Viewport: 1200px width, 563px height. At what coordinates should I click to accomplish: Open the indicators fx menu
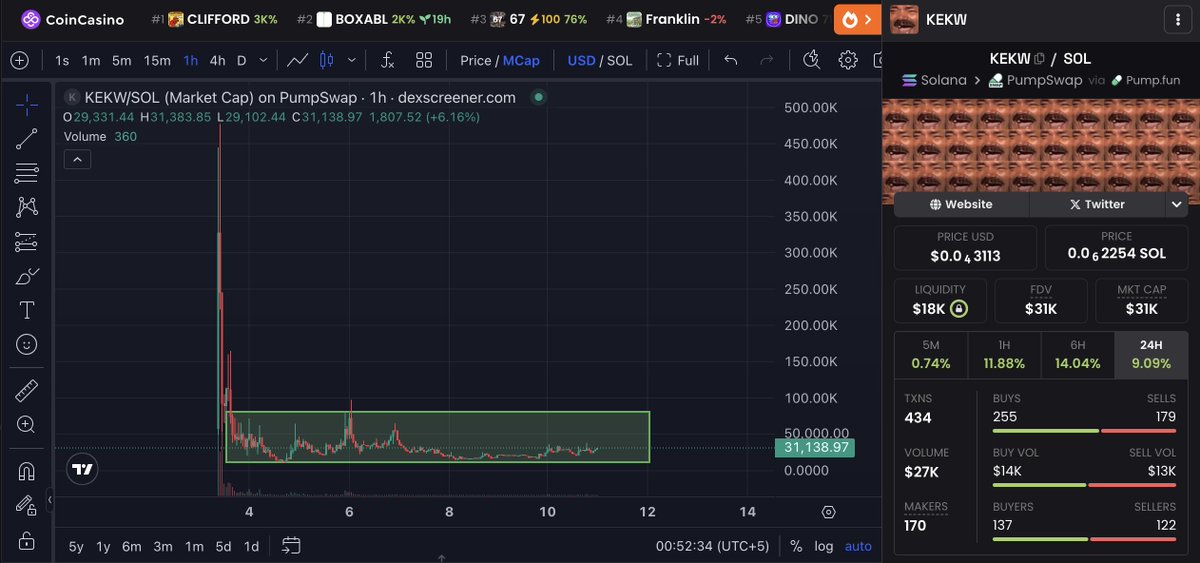click(x=388, y=60)
